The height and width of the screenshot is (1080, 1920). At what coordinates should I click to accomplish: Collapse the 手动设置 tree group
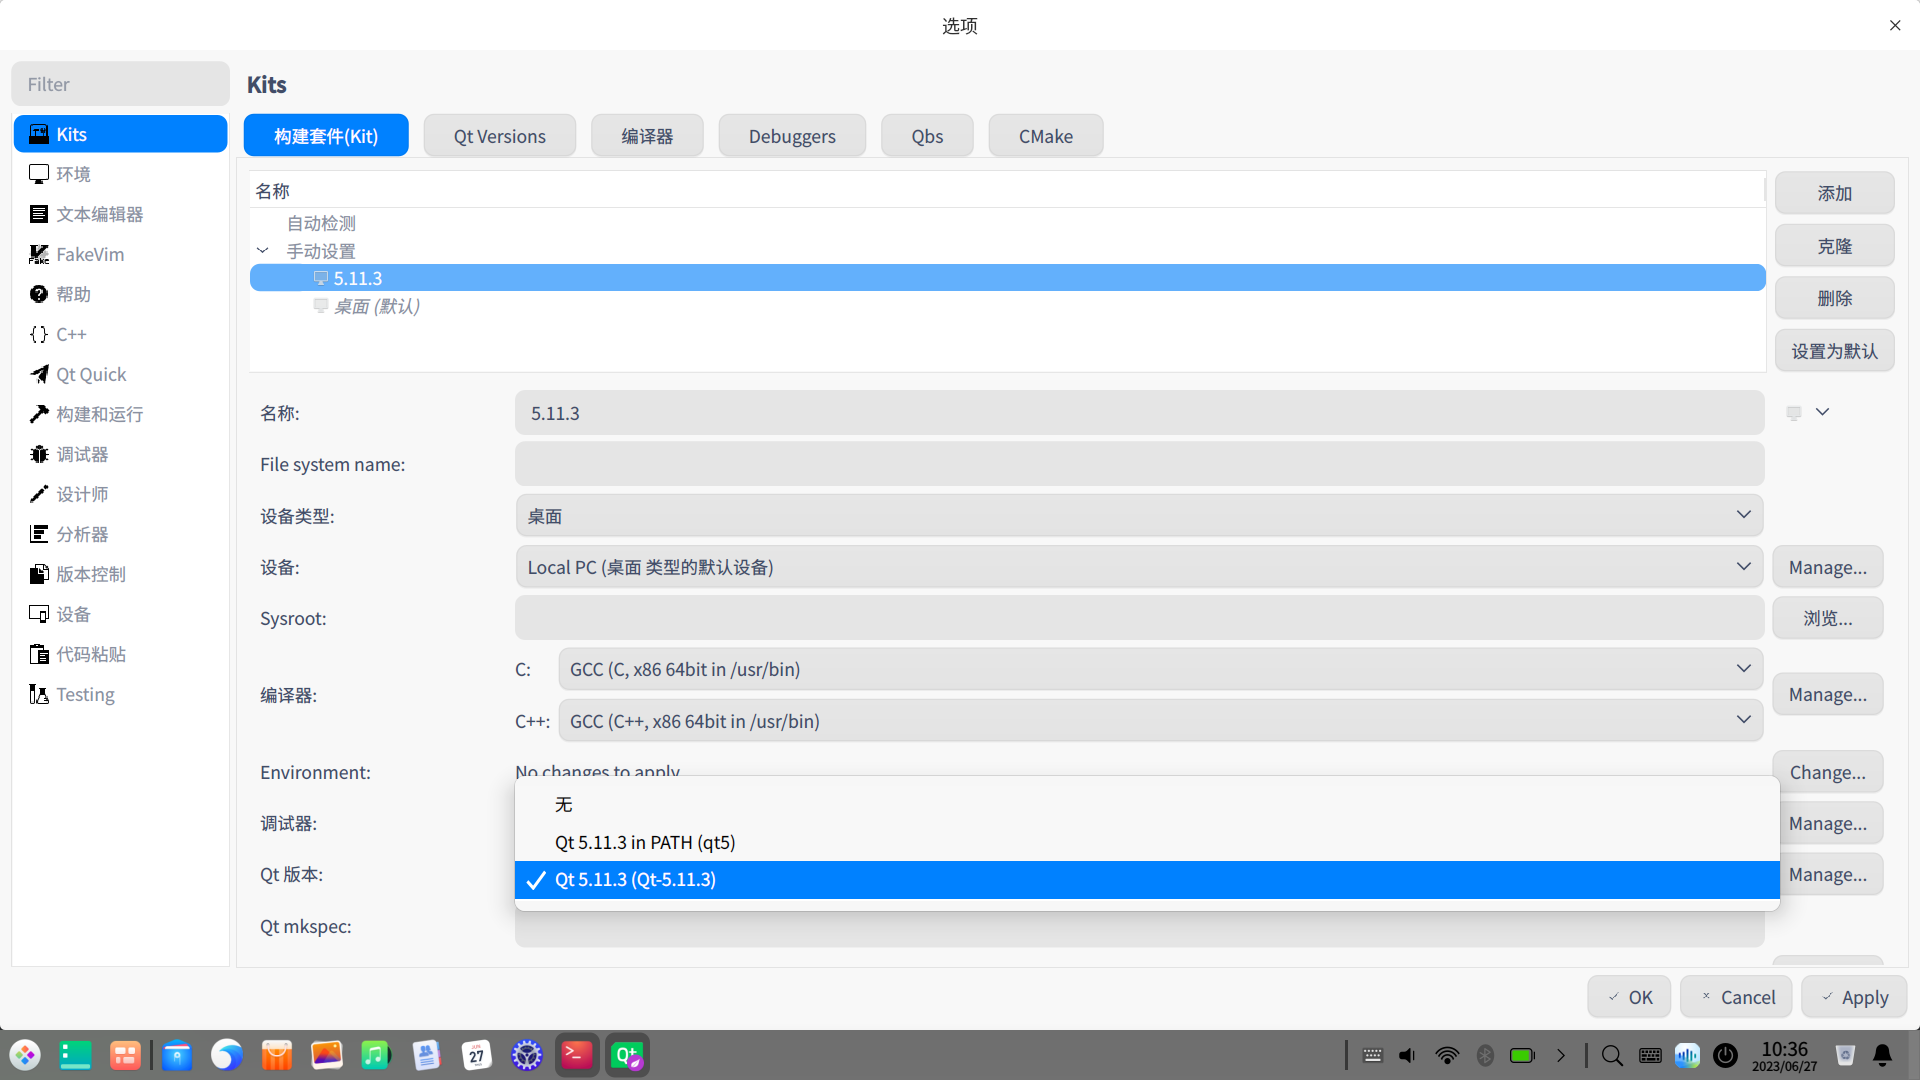263,251
